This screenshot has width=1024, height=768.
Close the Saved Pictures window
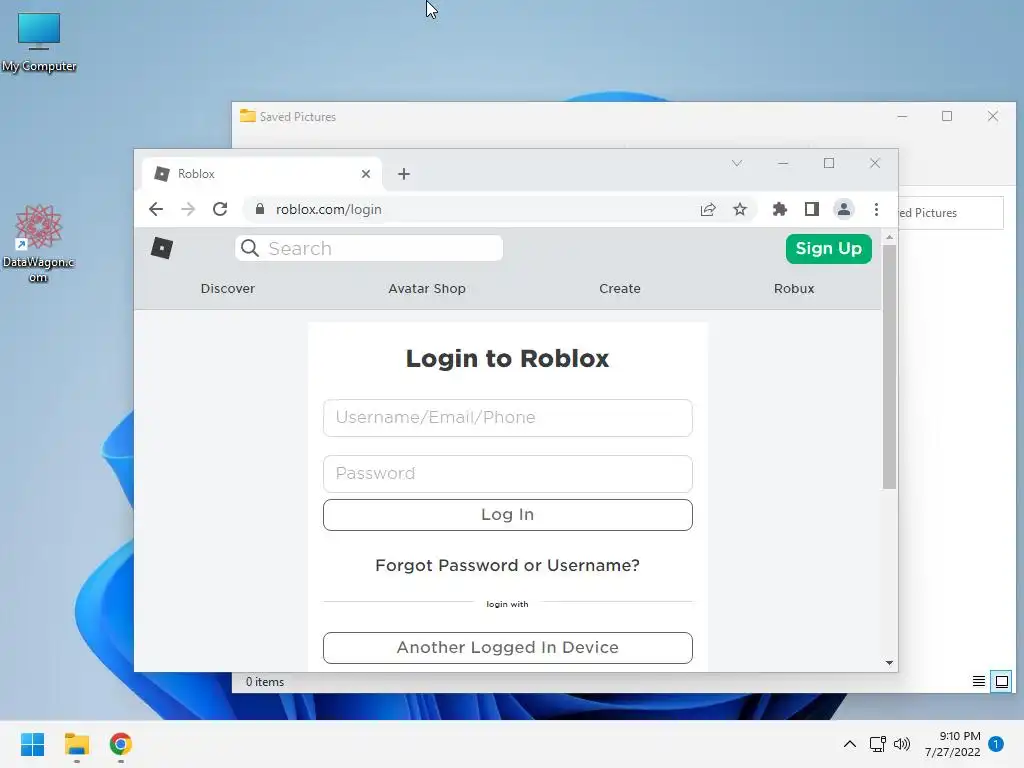point(993,116)
